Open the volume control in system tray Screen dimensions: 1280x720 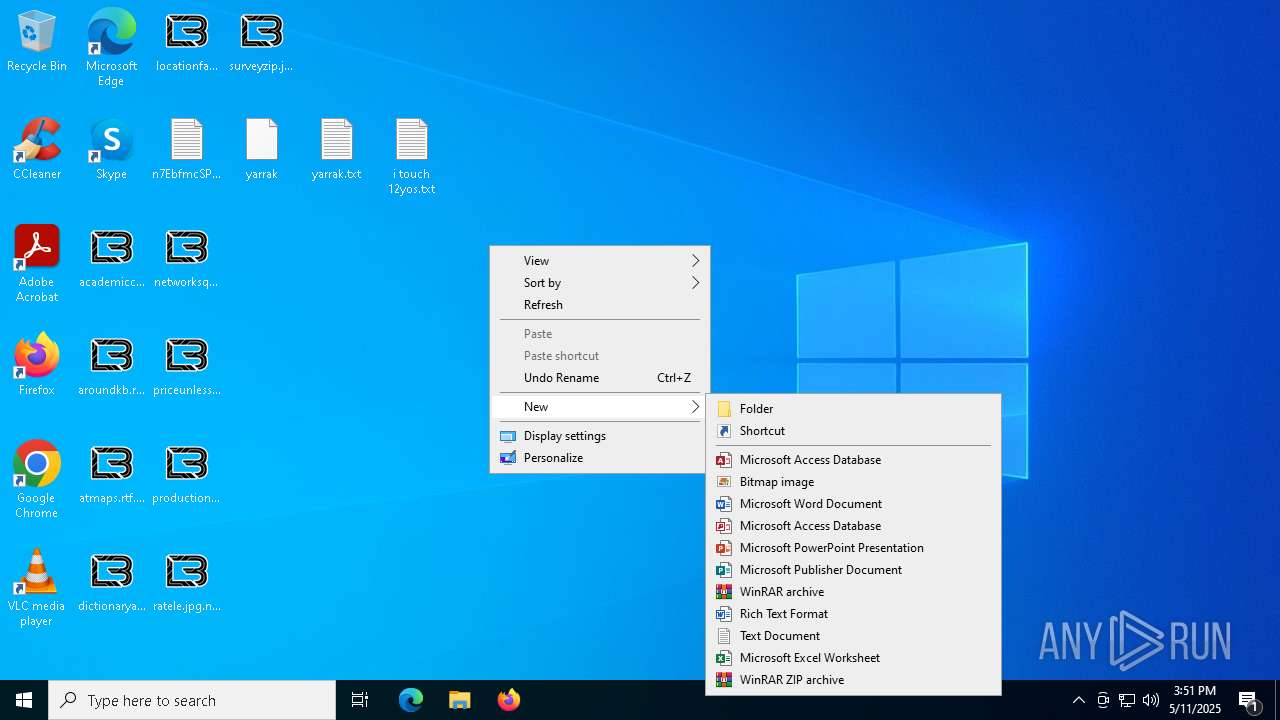1151,700
